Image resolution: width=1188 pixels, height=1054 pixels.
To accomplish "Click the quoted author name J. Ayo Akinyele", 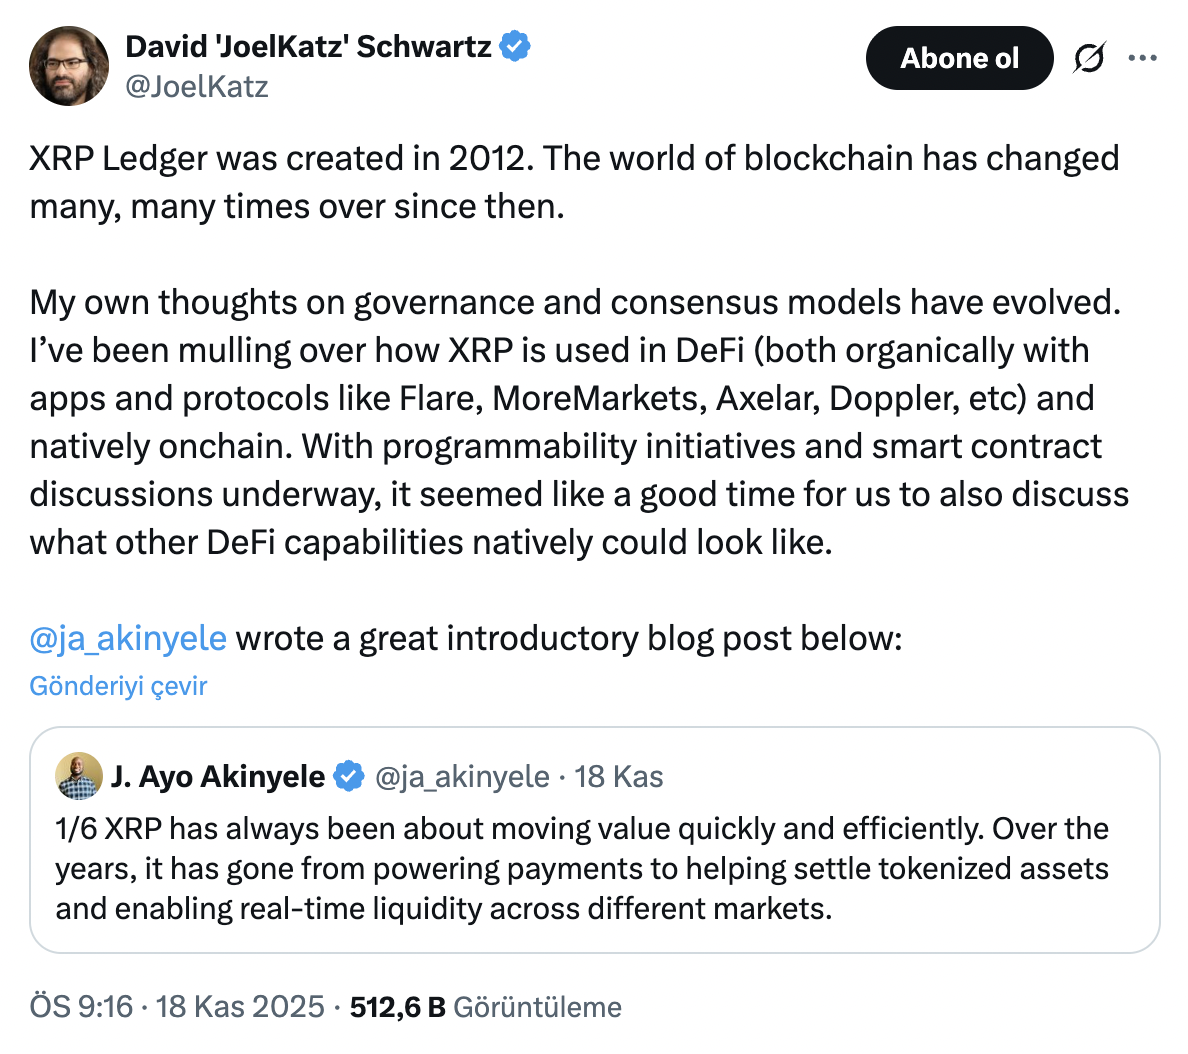I will (x=218, y=776).
